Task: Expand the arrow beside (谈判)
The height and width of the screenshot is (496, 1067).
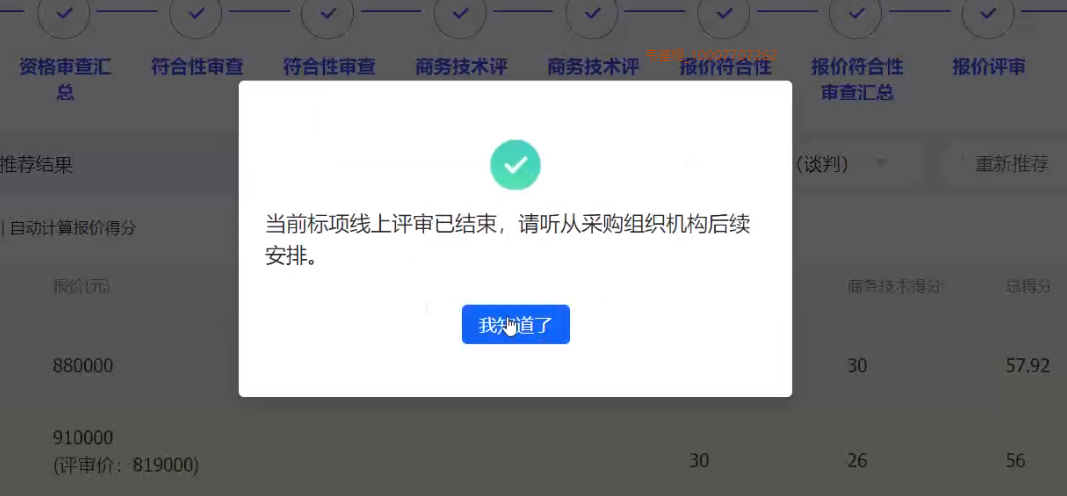Action: tap(881, 164)
